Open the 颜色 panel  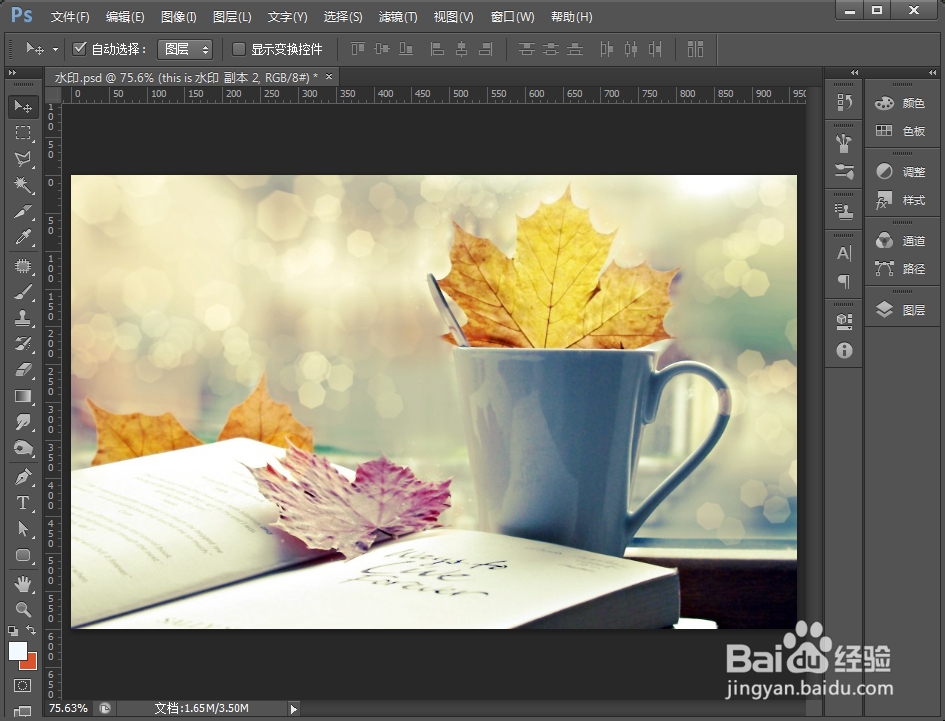point(902,103)
